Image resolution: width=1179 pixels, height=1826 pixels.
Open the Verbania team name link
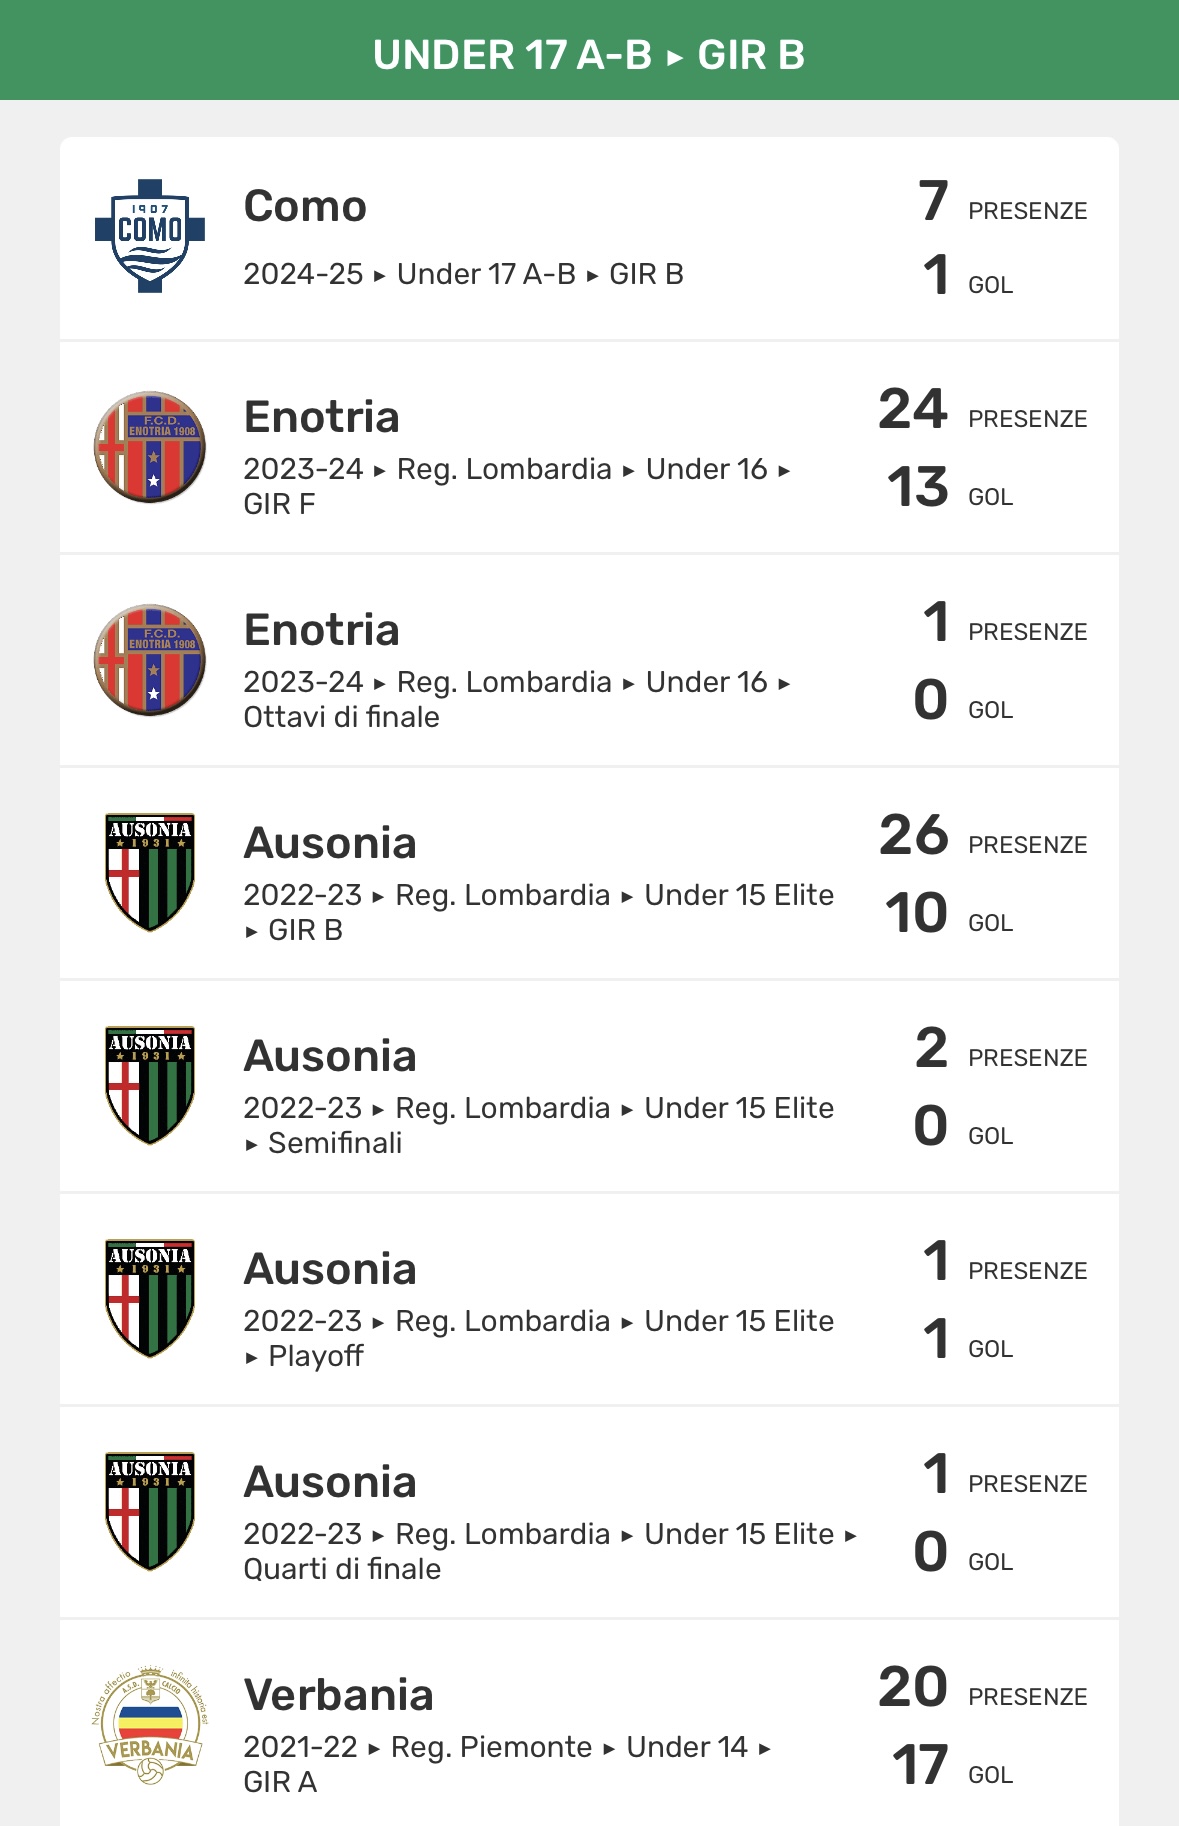[x=338, y=1695]
